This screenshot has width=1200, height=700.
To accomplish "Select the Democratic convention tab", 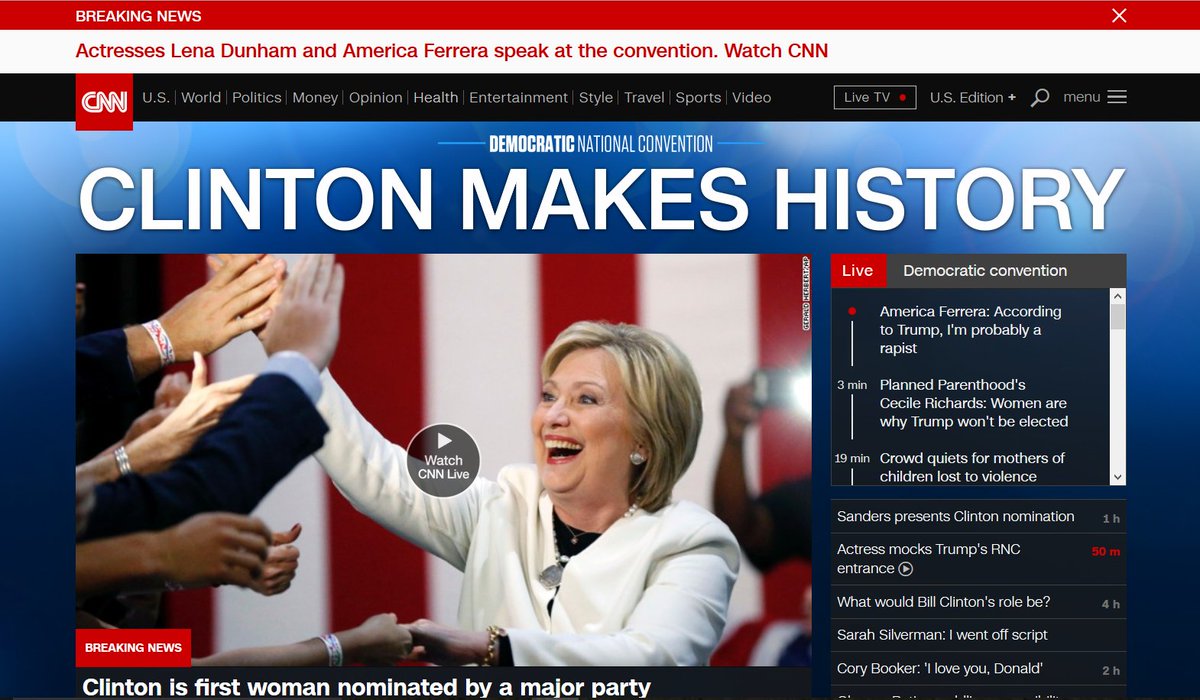I will click(985, 271).
